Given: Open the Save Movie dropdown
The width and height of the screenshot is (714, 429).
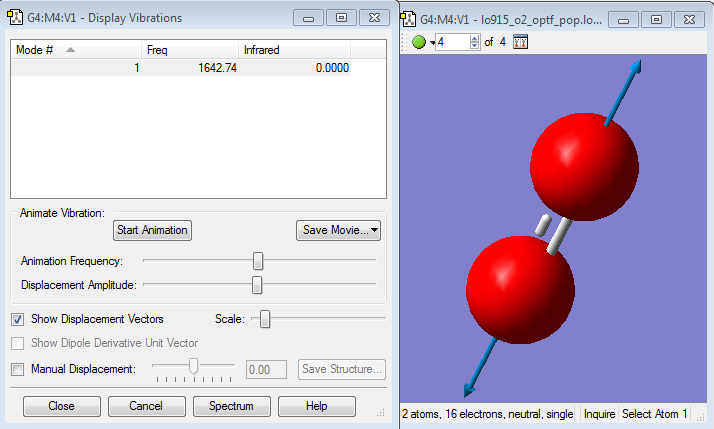Looking at the screenshot, I should (338, 230).
